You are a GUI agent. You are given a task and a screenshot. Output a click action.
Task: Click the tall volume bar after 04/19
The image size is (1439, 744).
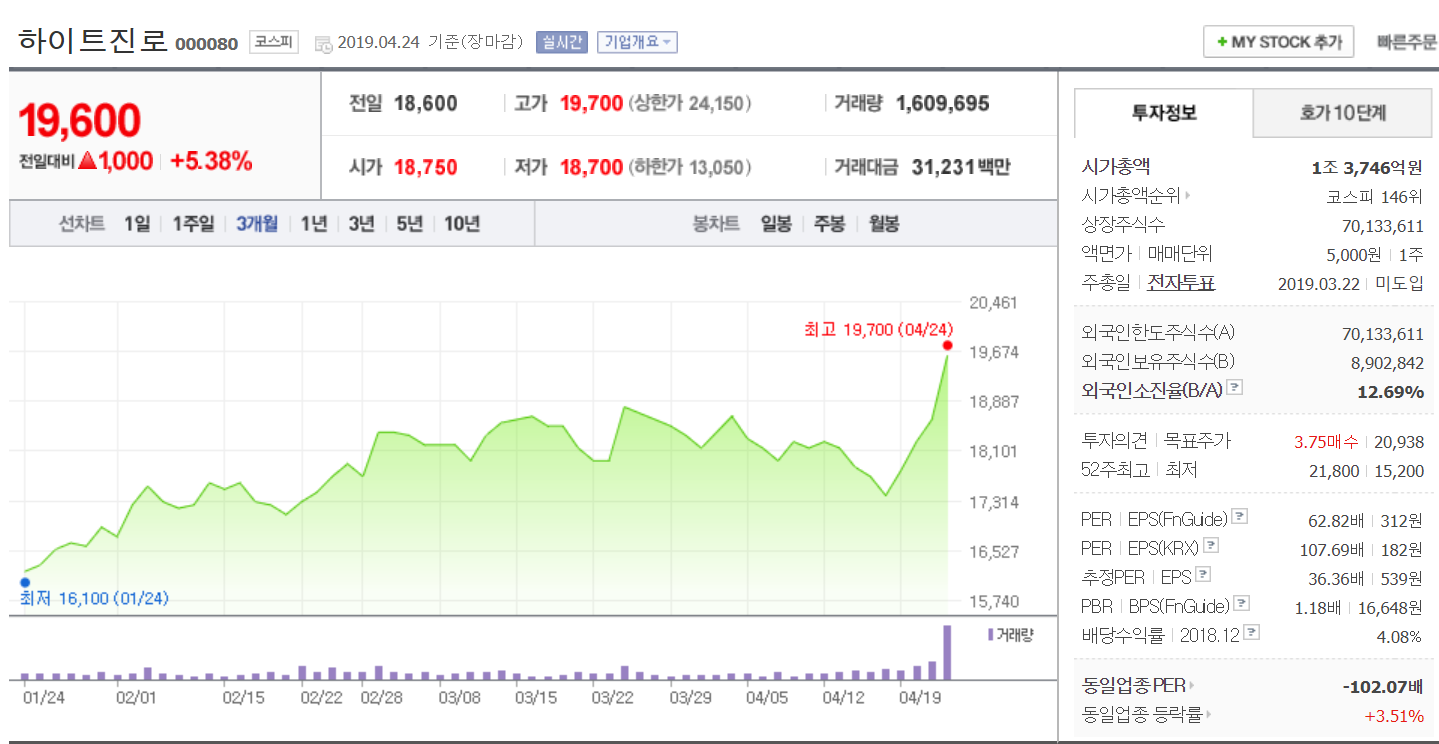947,653
